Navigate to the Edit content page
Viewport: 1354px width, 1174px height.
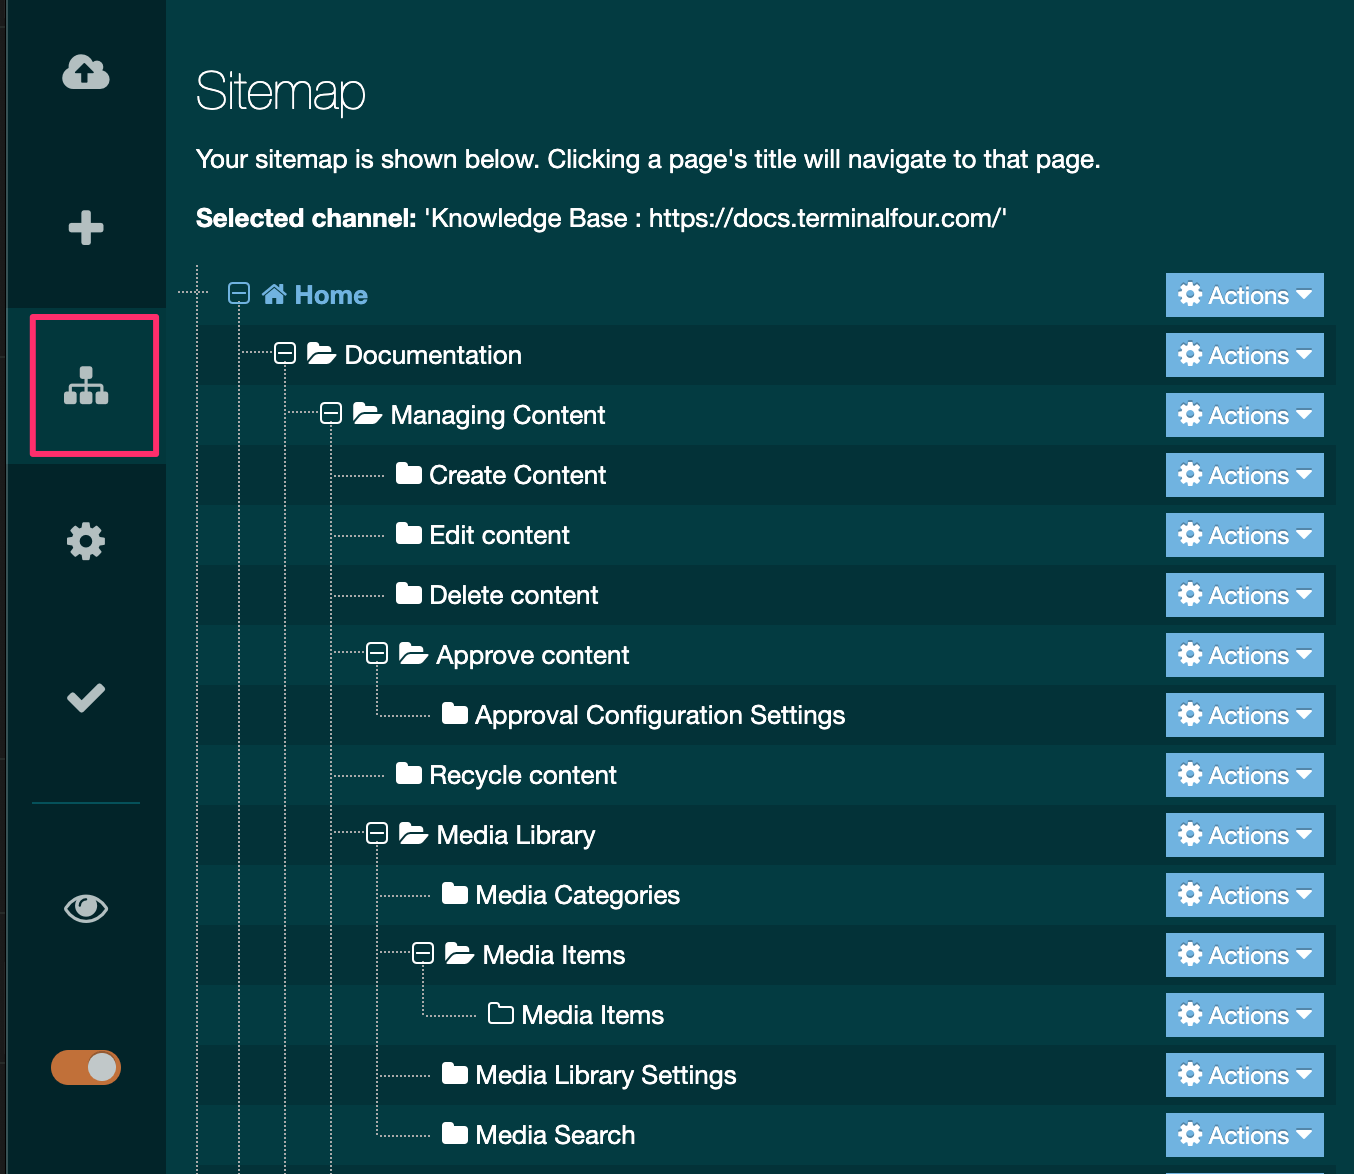coord(499,535)
